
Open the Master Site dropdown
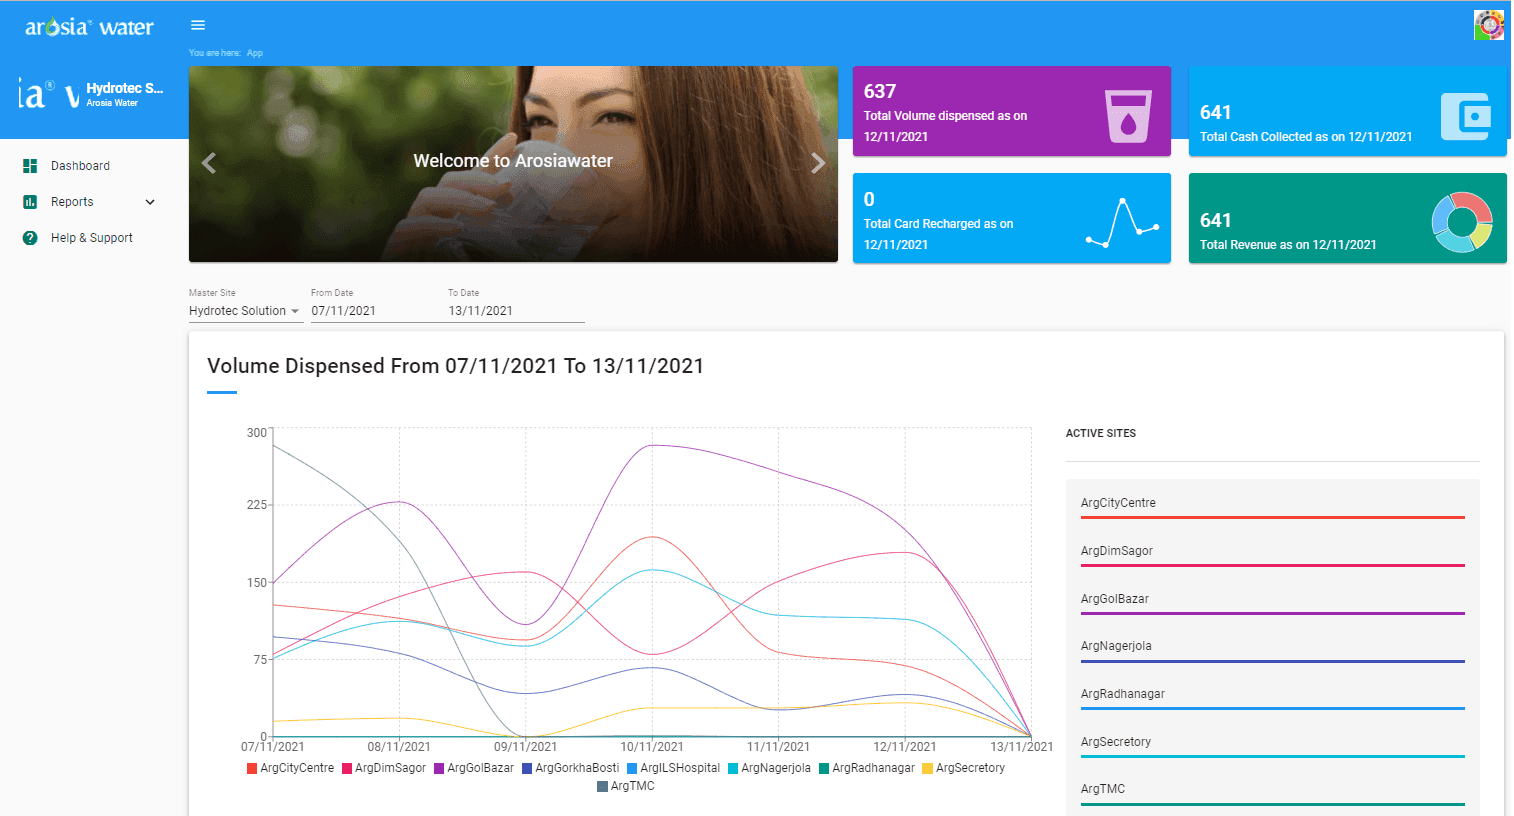[244, 311]
